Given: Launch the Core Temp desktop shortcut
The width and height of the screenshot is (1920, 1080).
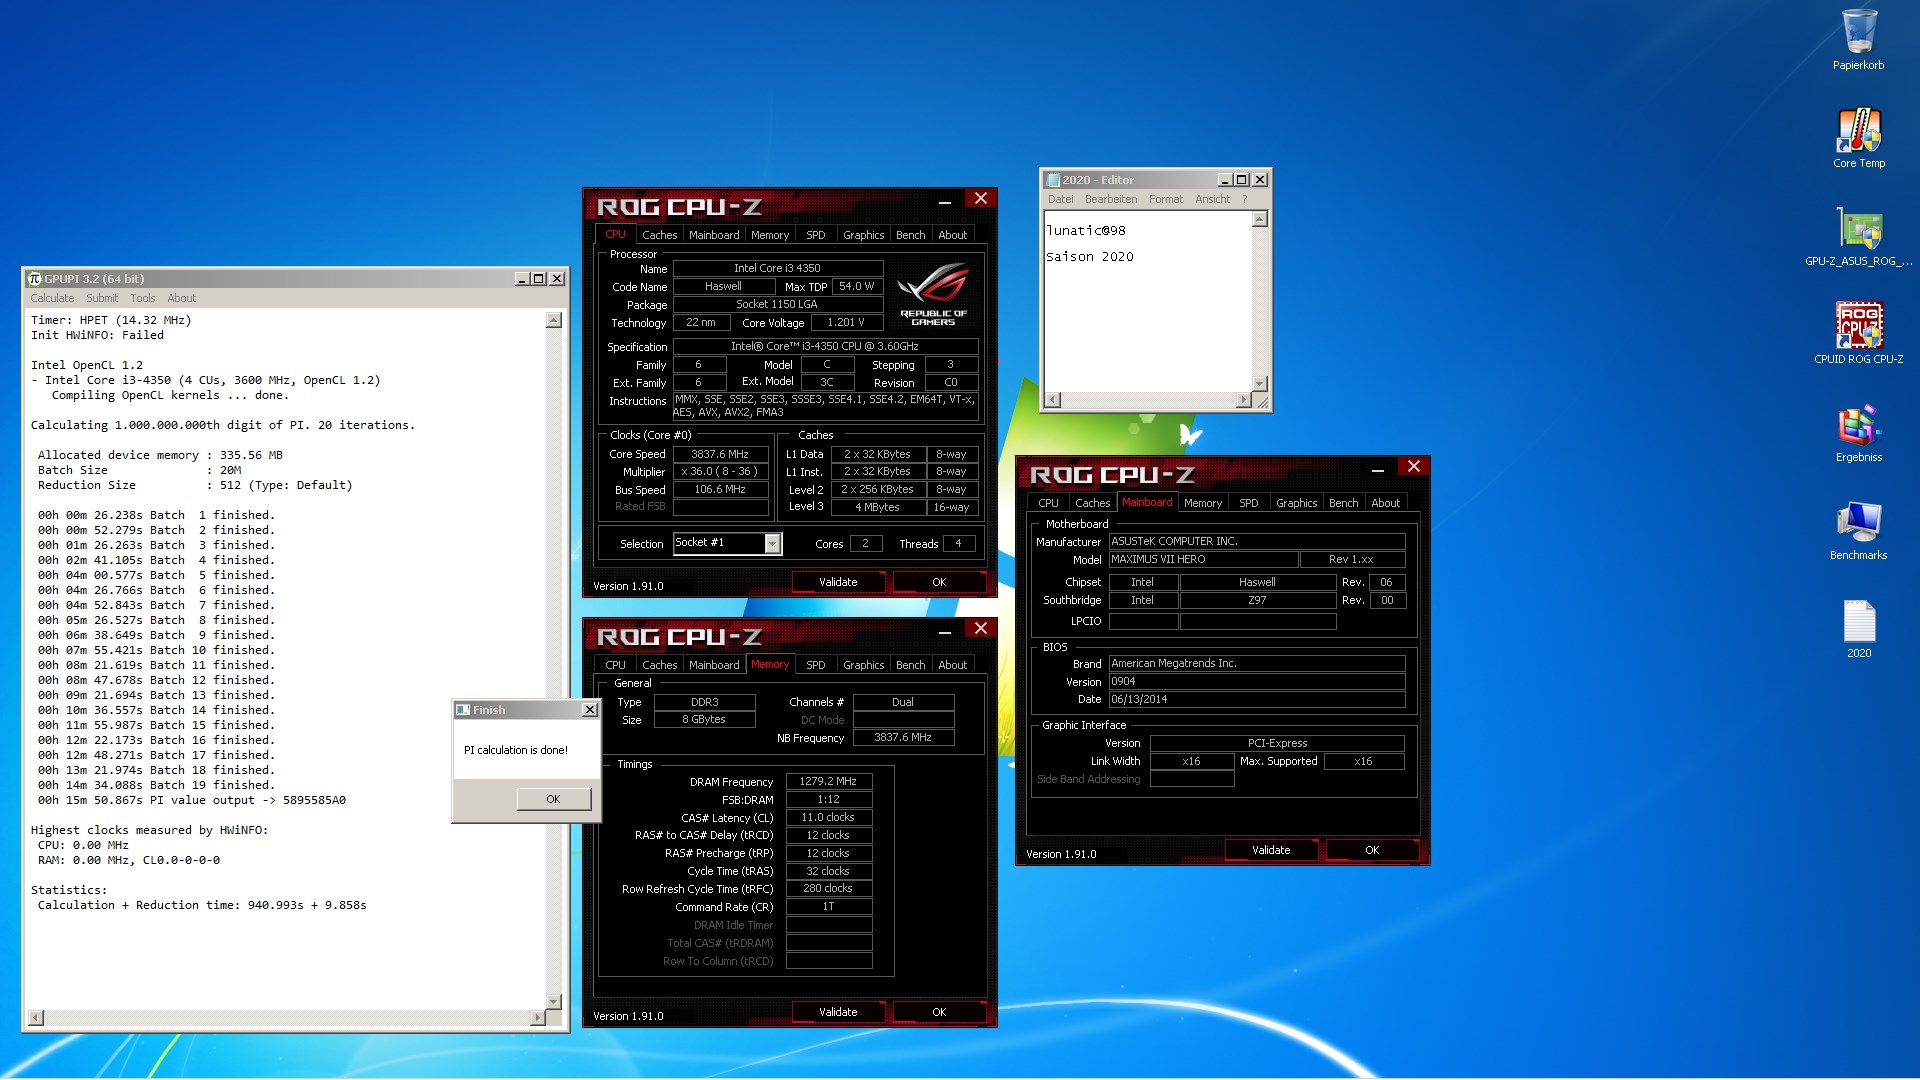Looking at the screenshot, I should click(1858, 138).
